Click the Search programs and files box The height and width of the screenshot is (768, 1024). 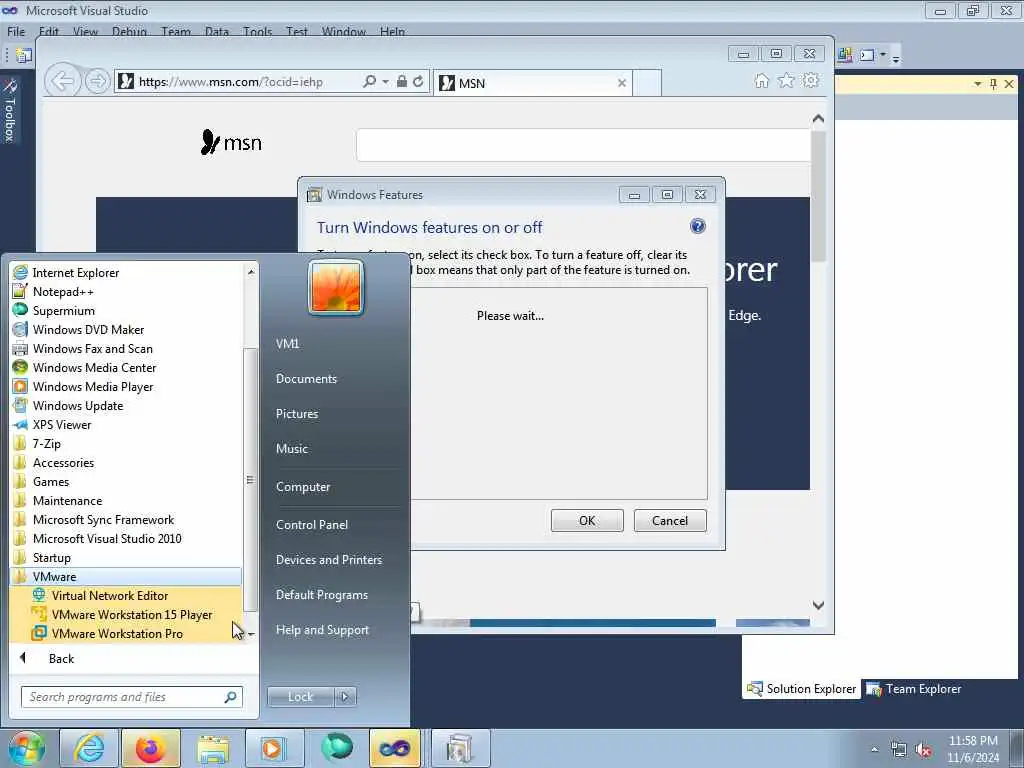(132, 697)
